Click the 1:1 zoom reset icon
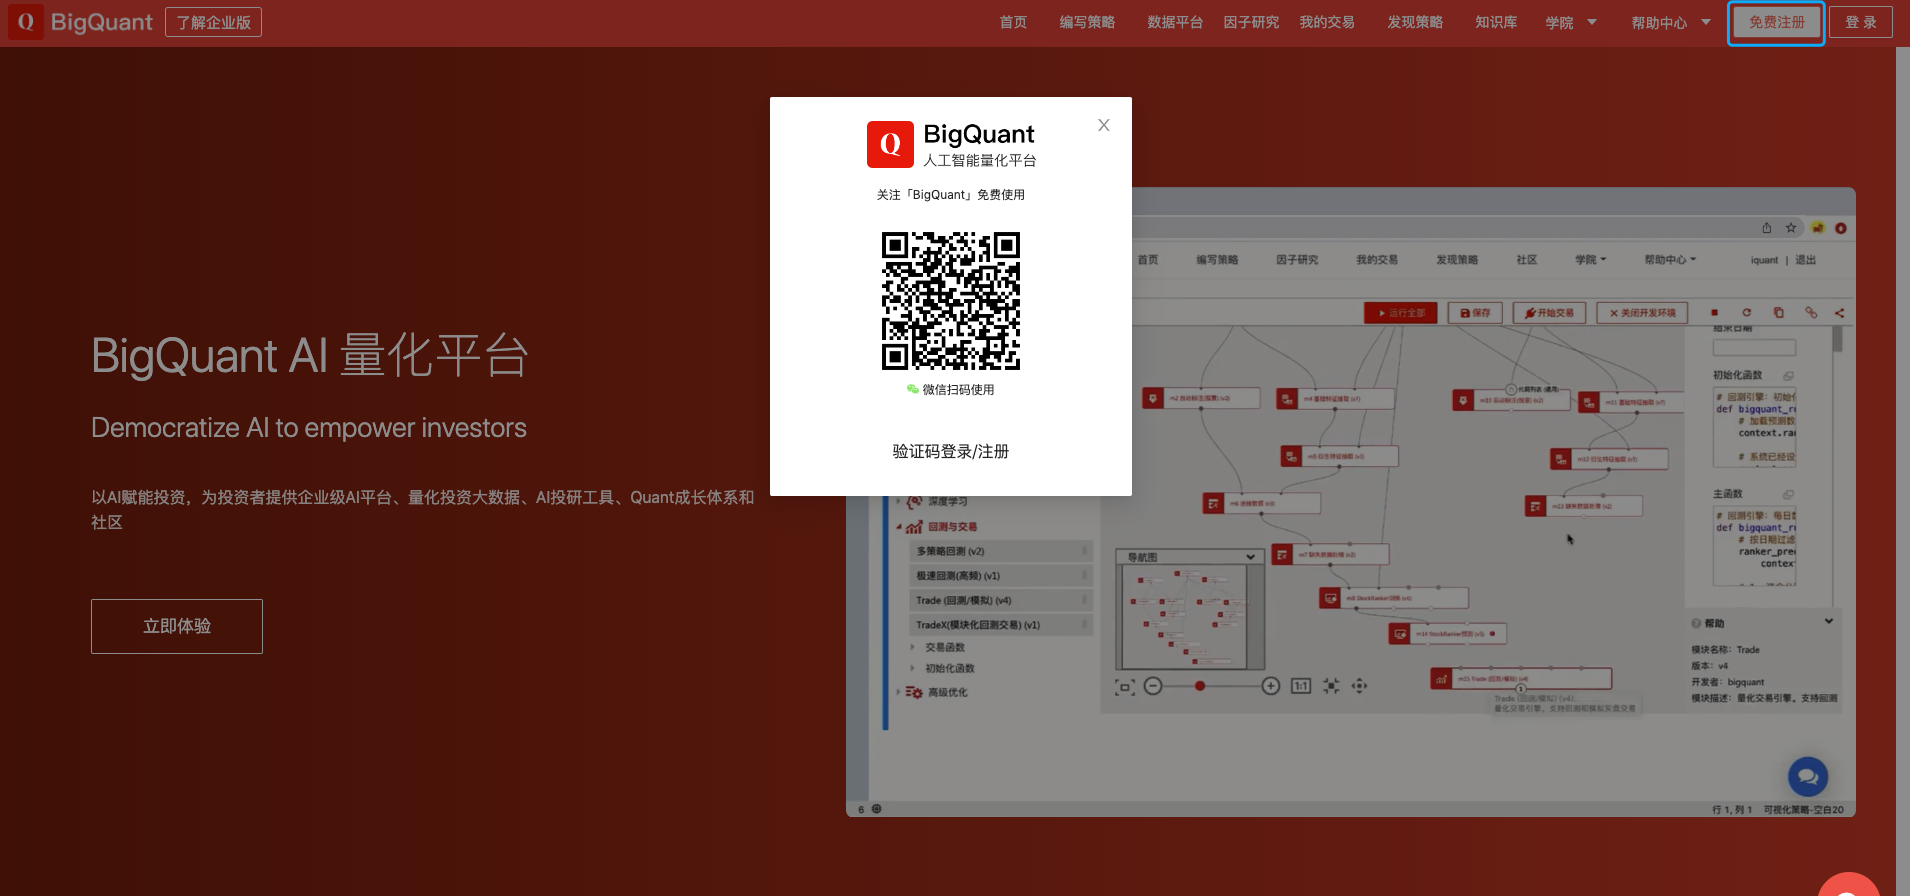Screen dimensions: 1910x896 (x=1301, y=686)
